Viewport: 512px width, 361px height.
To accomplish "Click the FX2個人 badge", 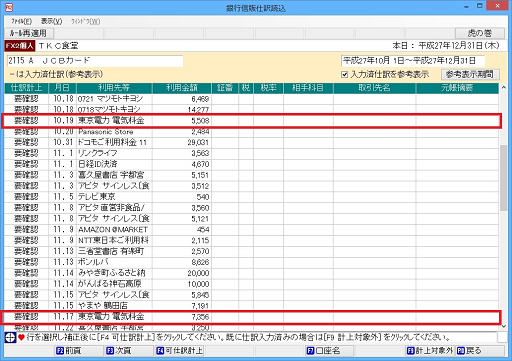I will (20, 46).
